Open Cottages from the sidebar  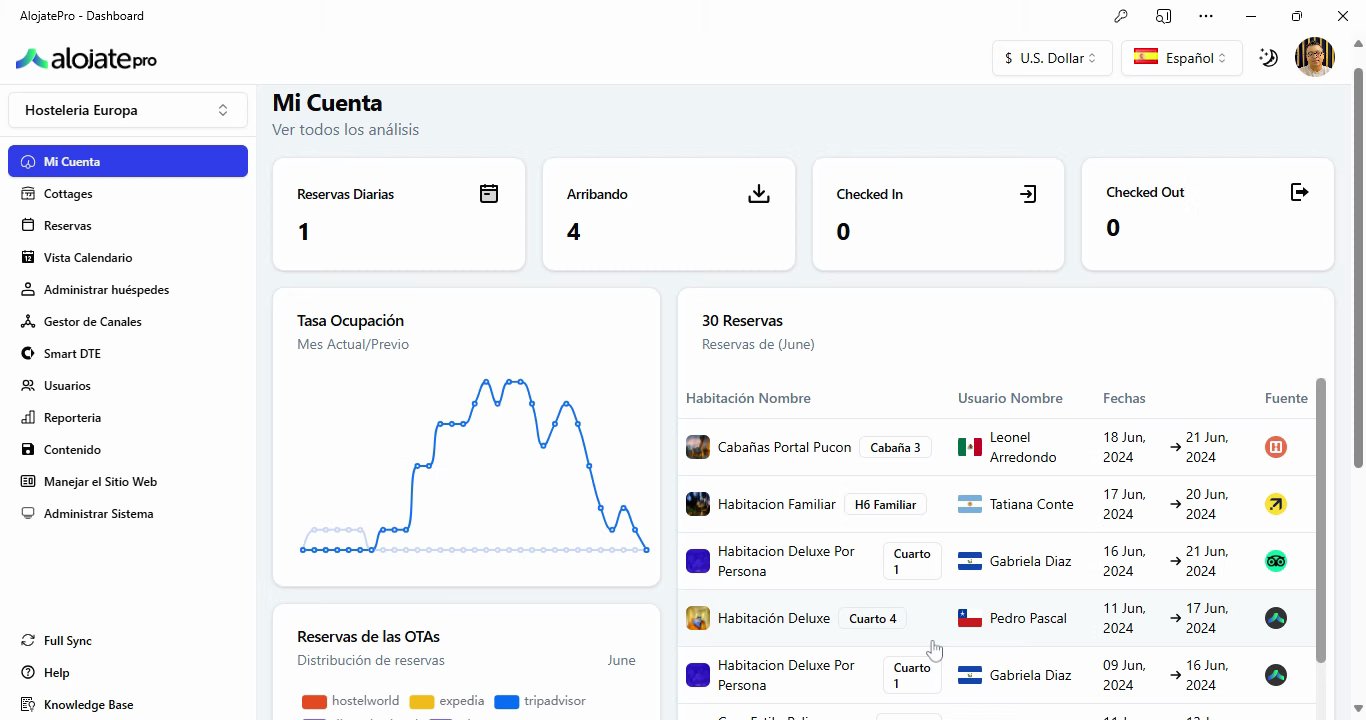coord(128,194)
